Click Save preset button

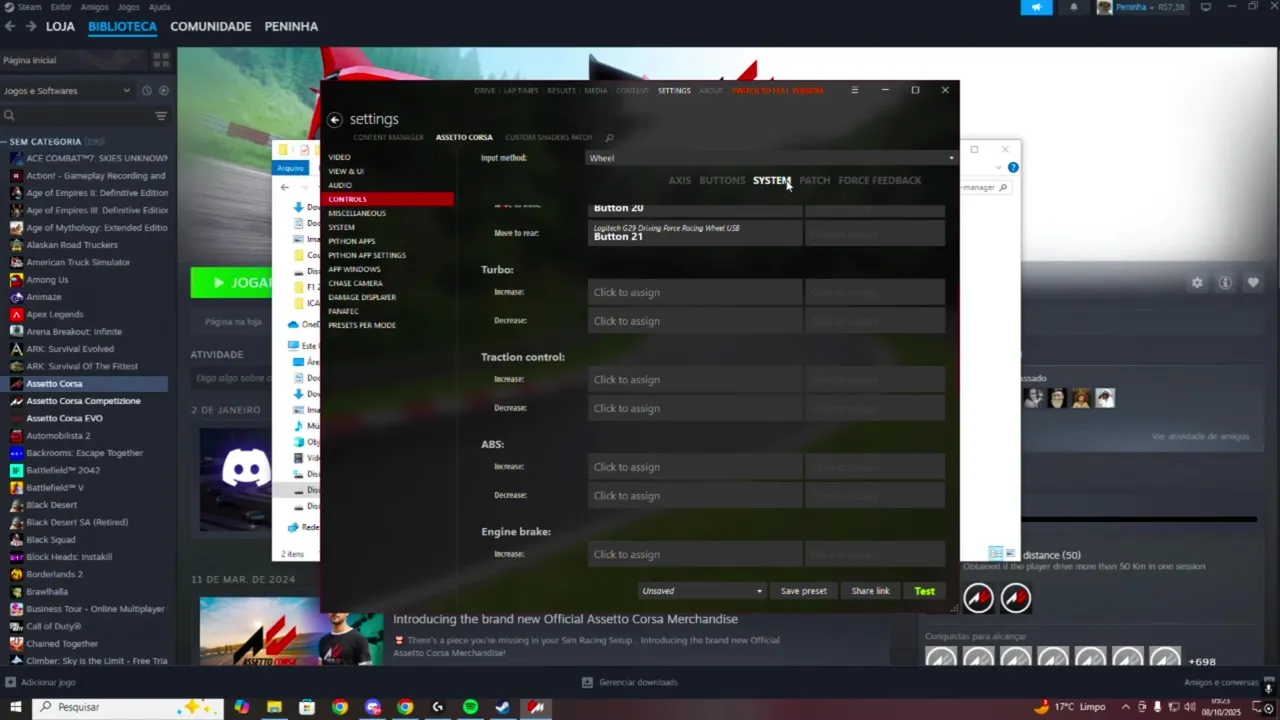[804, 591]
